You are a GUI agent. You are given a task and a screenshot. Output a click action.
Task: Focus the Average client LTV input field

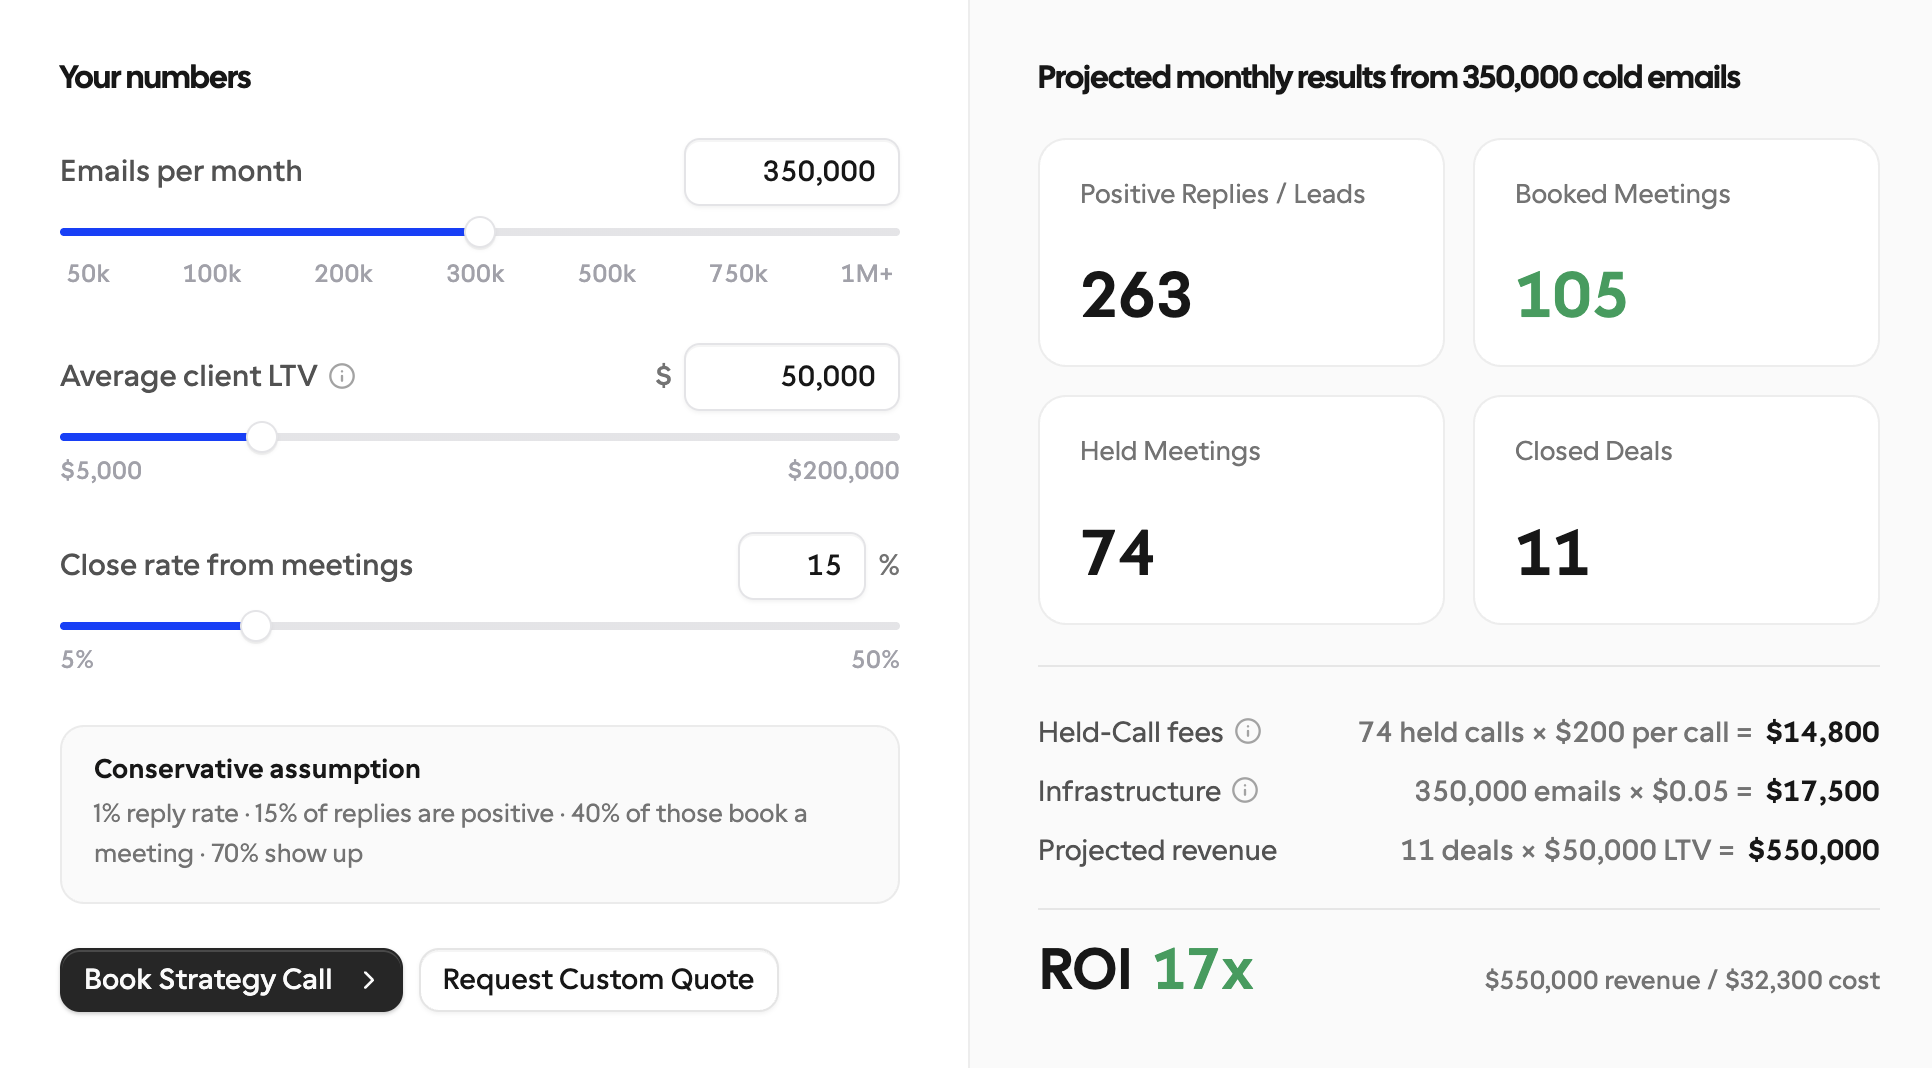coord(791,377)
